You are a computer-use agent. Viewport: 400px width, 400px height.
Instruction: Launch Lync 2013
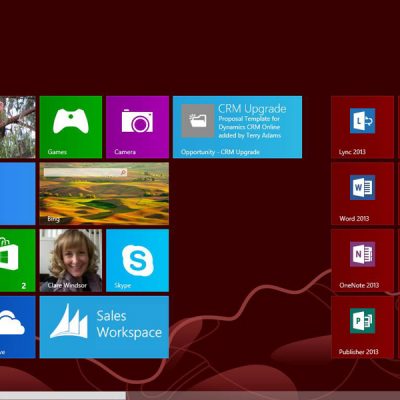pyautogui.click(x=362, y=127)
